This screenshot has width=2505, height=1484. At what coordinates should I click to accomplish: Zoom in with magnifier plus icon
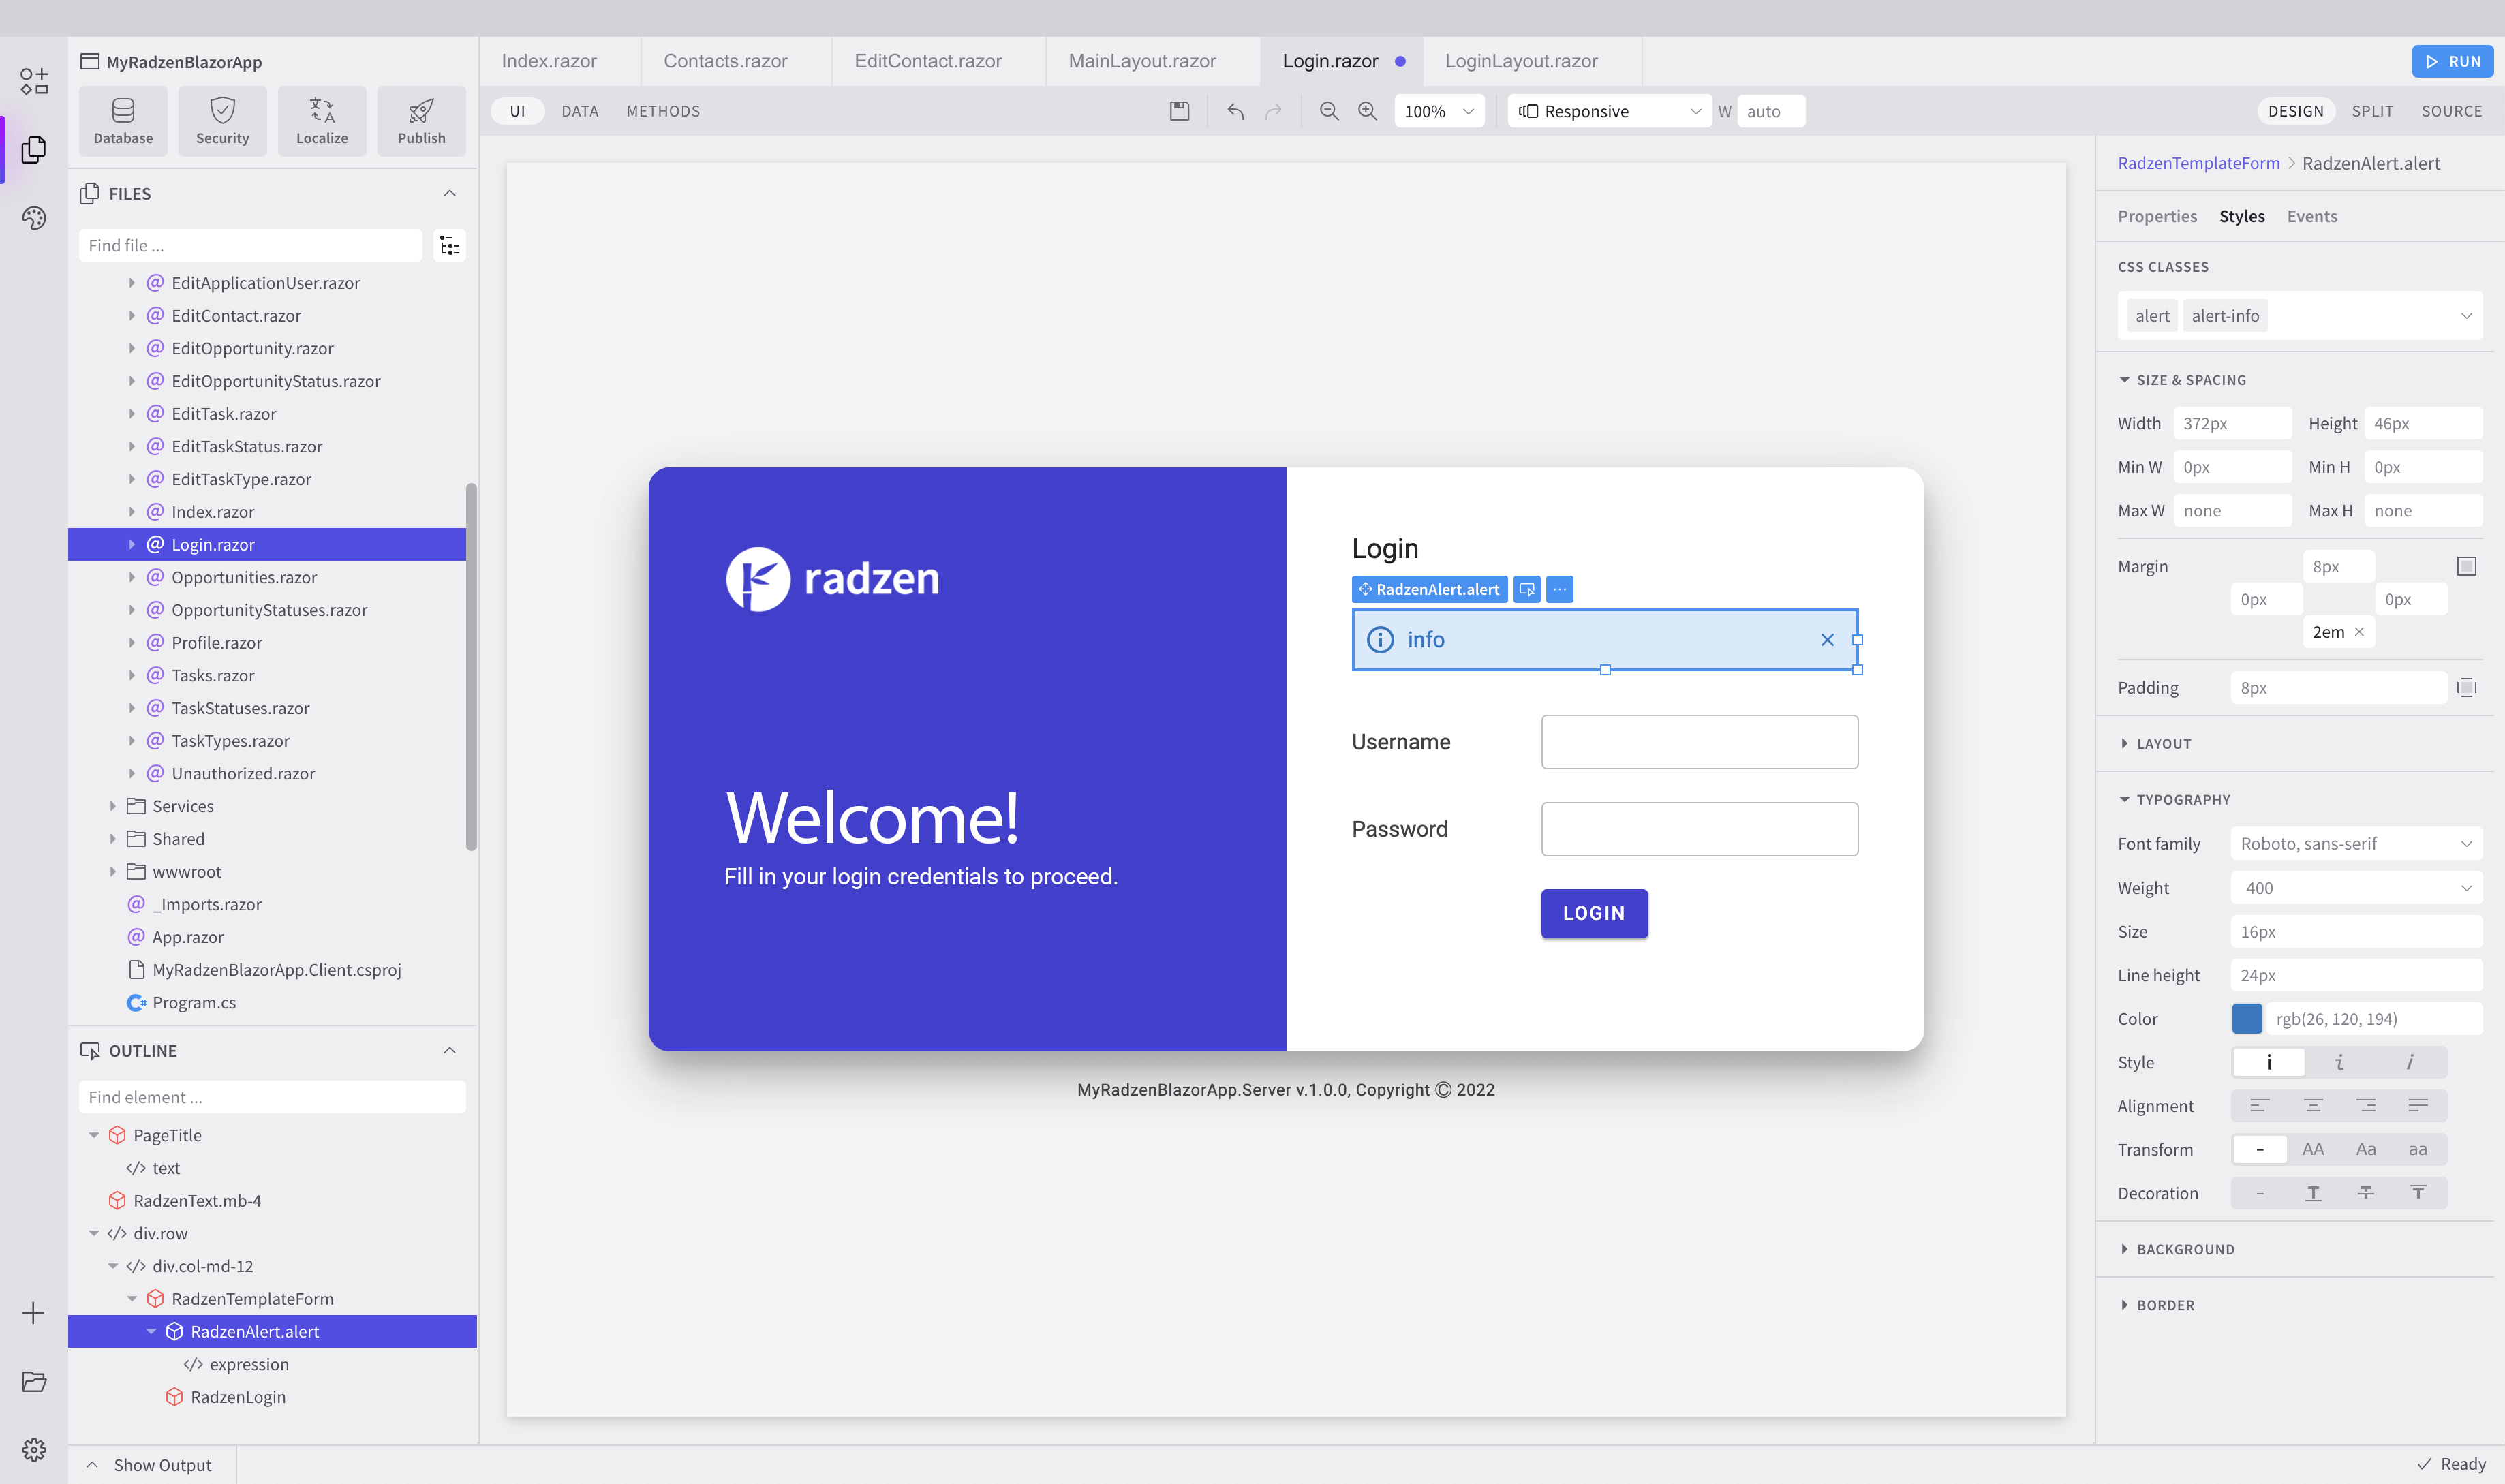[1367, 111]
